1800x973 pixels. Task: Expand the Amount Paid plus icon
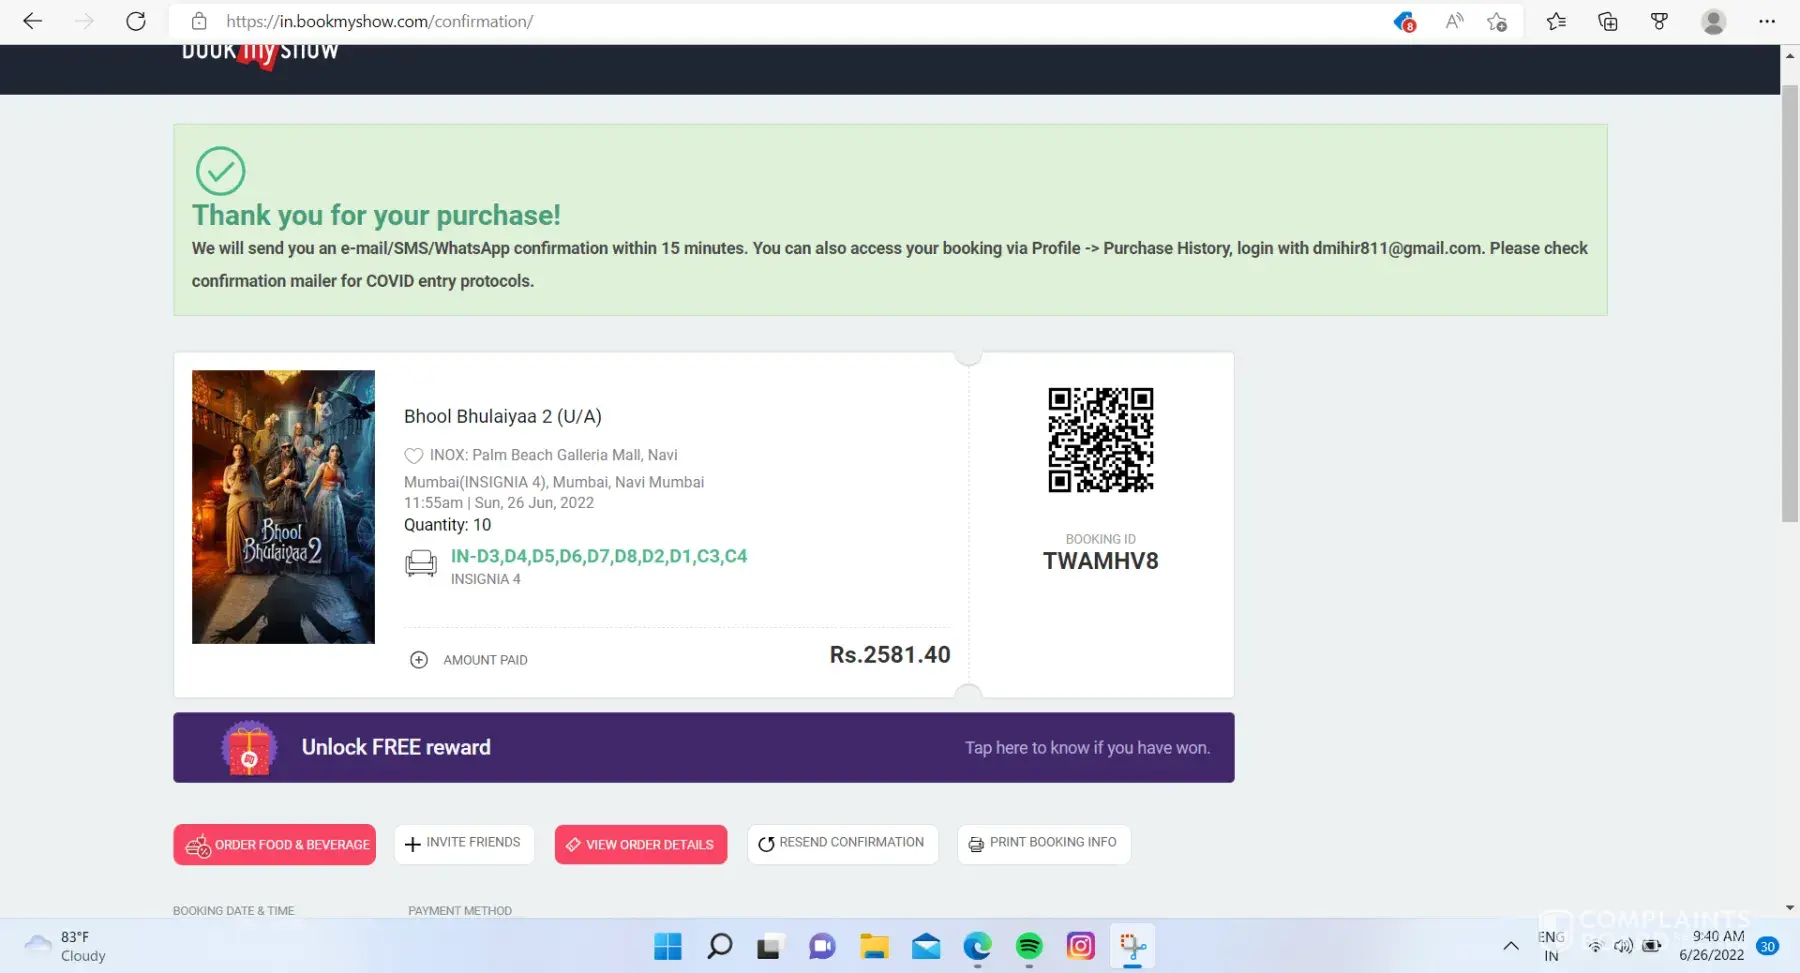[x=419, y=660]
